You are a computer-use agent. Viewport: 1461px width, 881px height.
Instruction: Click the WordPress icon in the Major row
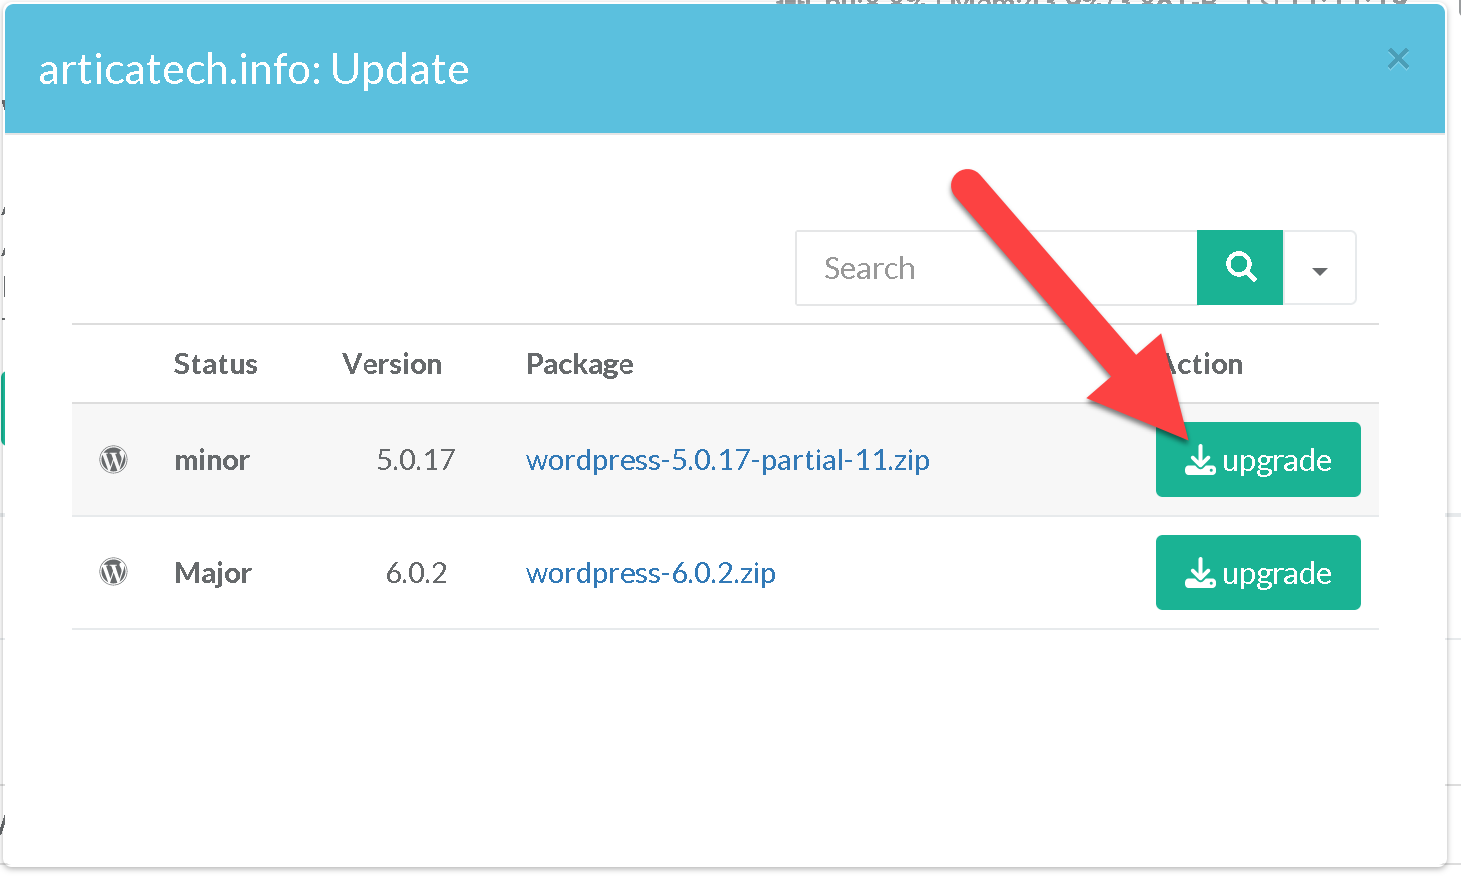coord(114,573)
